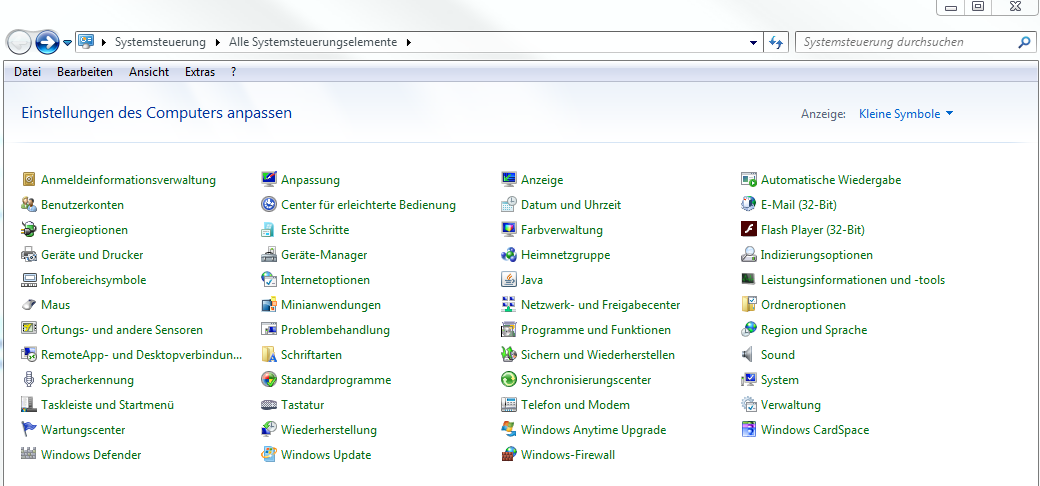Open the Extras menu
The image size is (1040, 486).
[200, 72]
